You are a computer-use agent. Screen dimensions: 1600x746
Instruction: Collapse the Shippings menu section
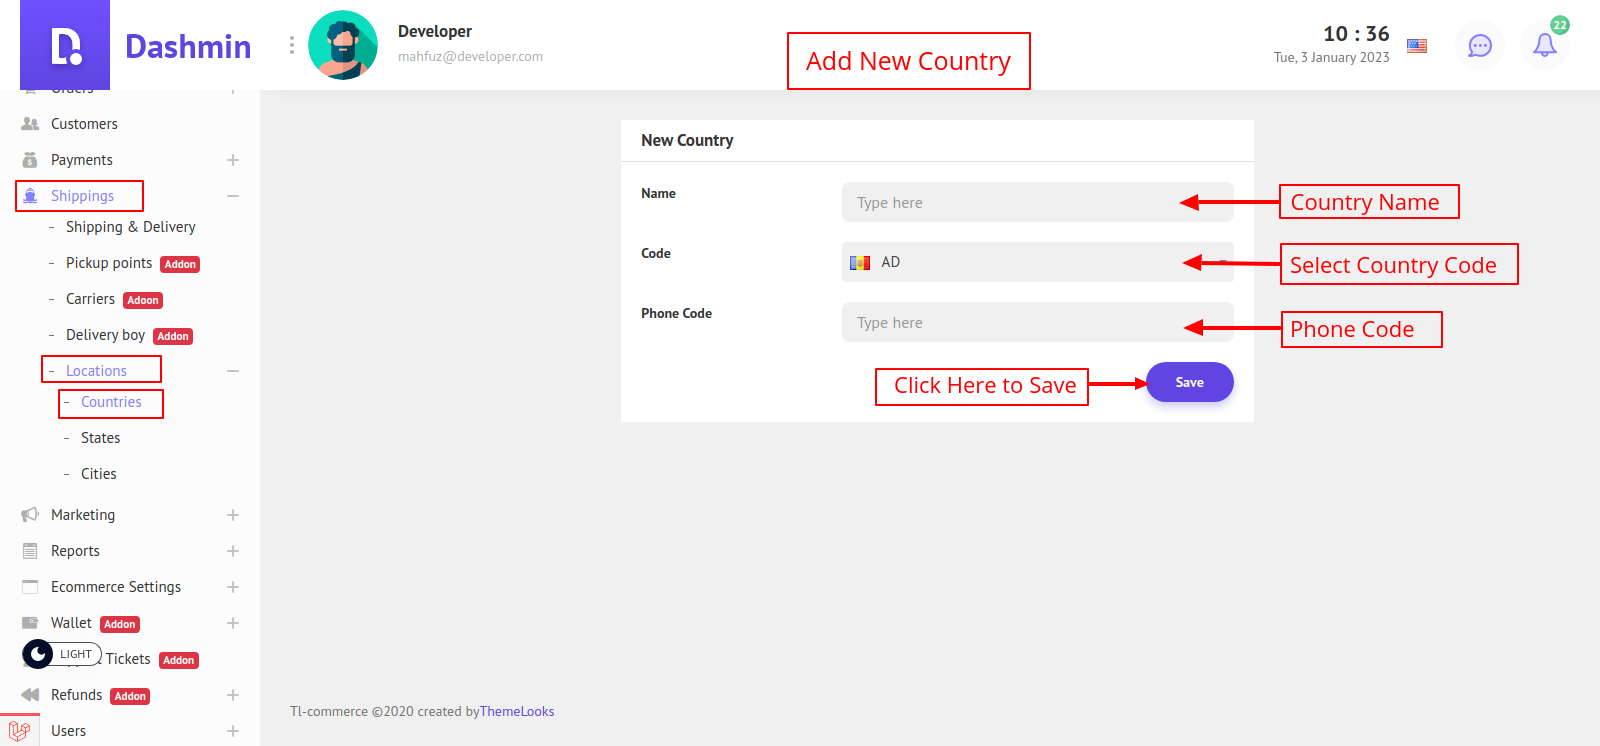pyautogui.click(x=233, y=196)
